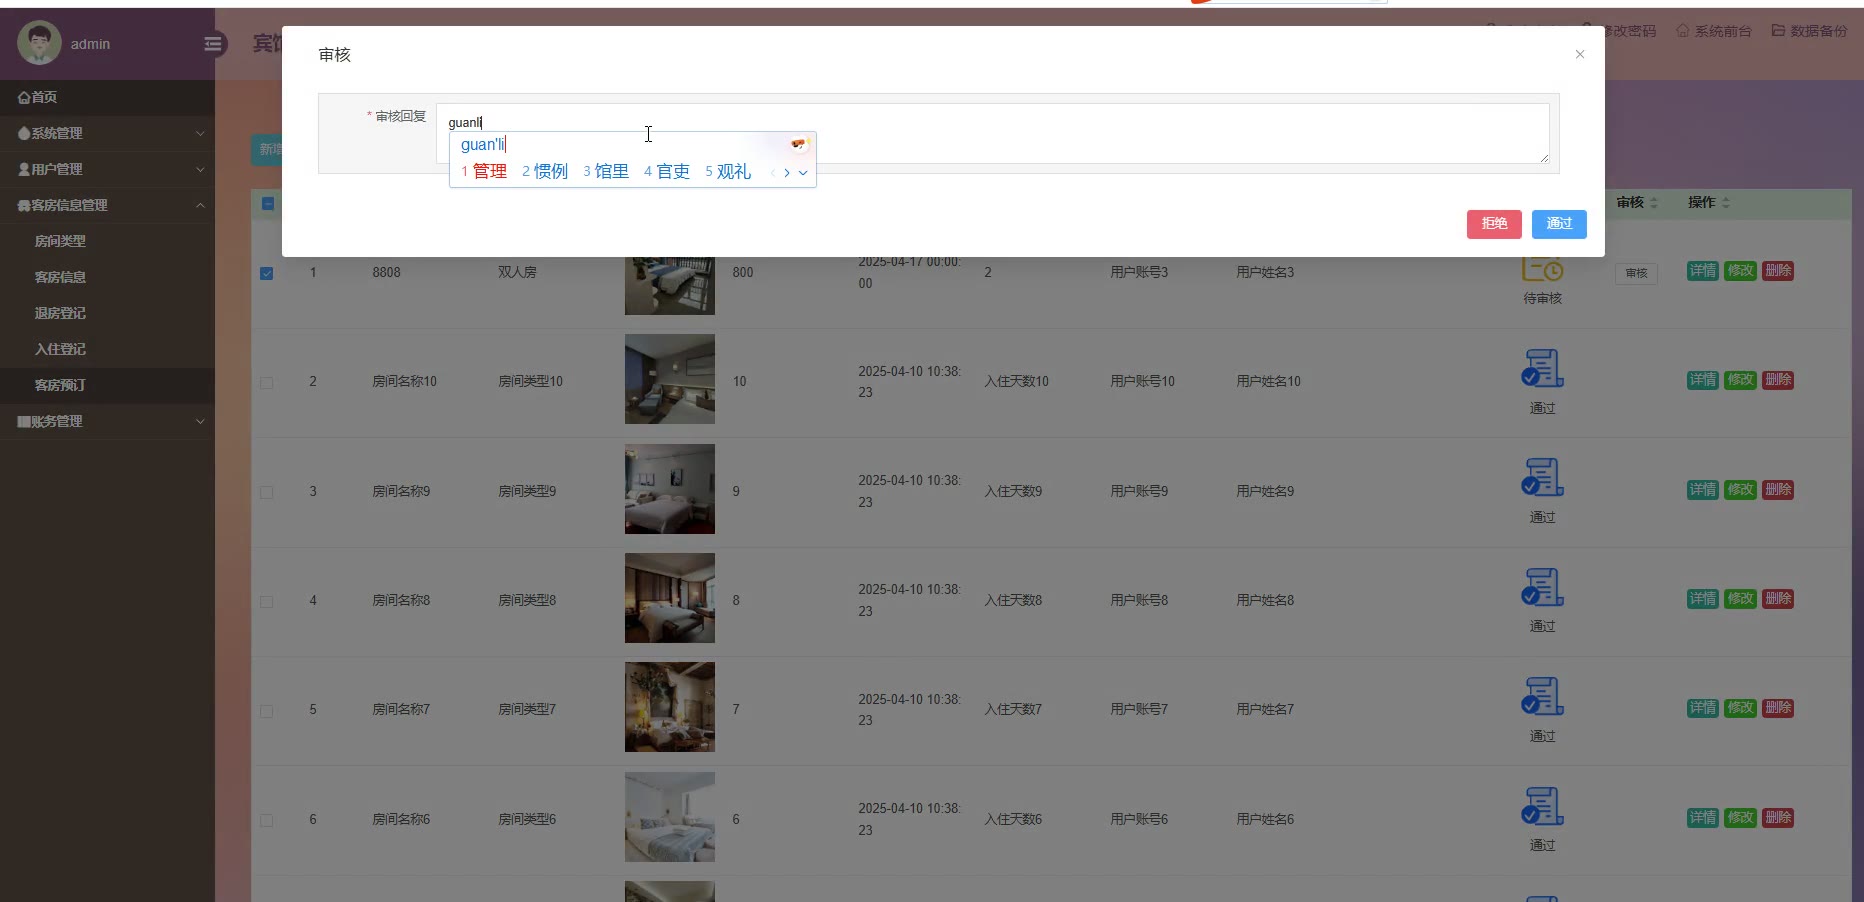The height and width of the screenshot is (902, 1864).
Task: Click the room thumbnail image in row 3
Action: pyautogui.click(x=669, y=489)
